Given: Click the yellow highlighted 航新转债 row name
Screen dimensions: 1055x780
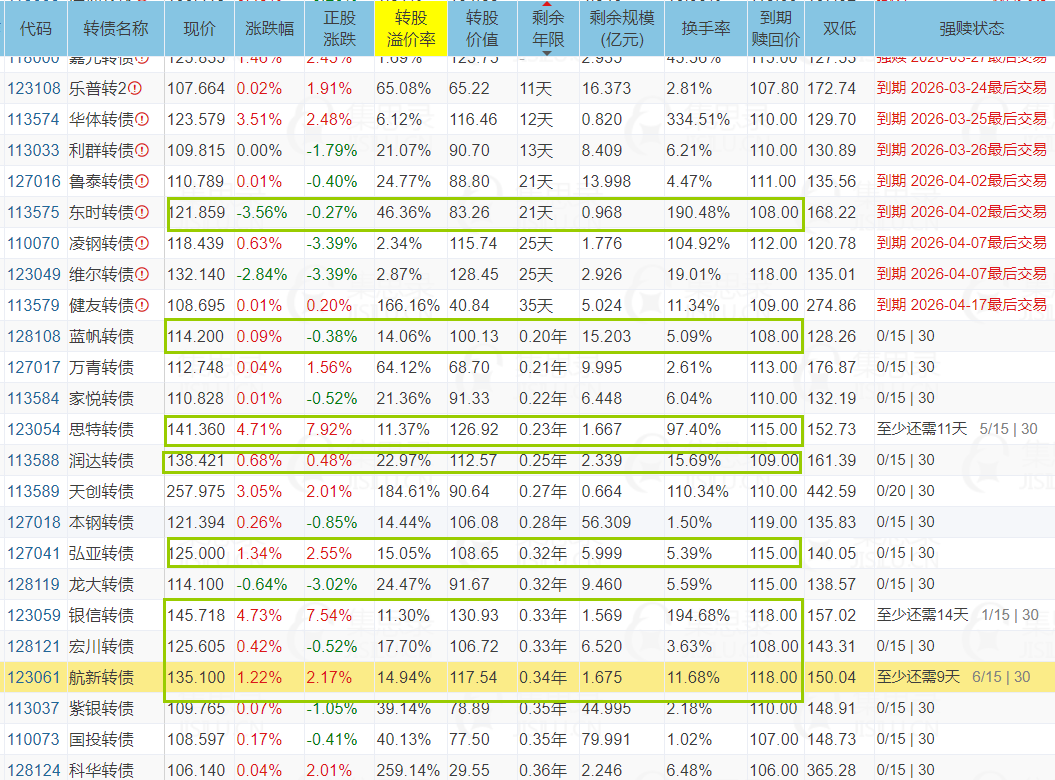Looking at the screenshot, I should pyautogui.click(x=101, y=678).
